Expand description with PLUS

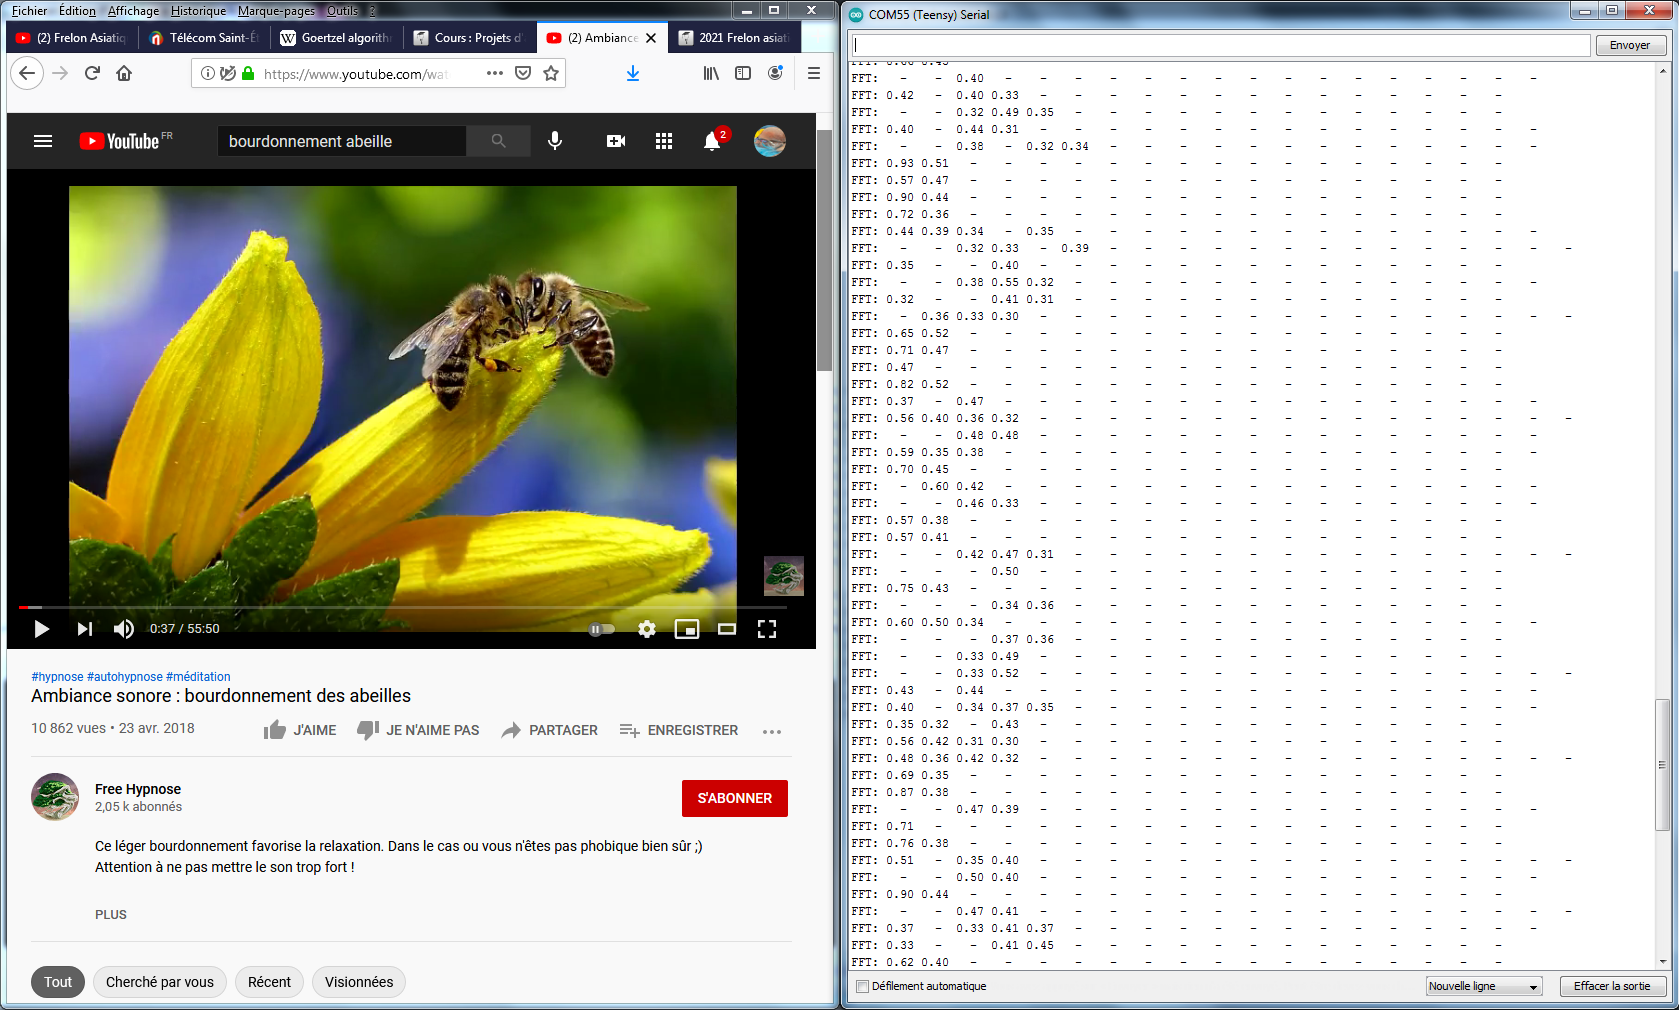(x=111, y=914)
